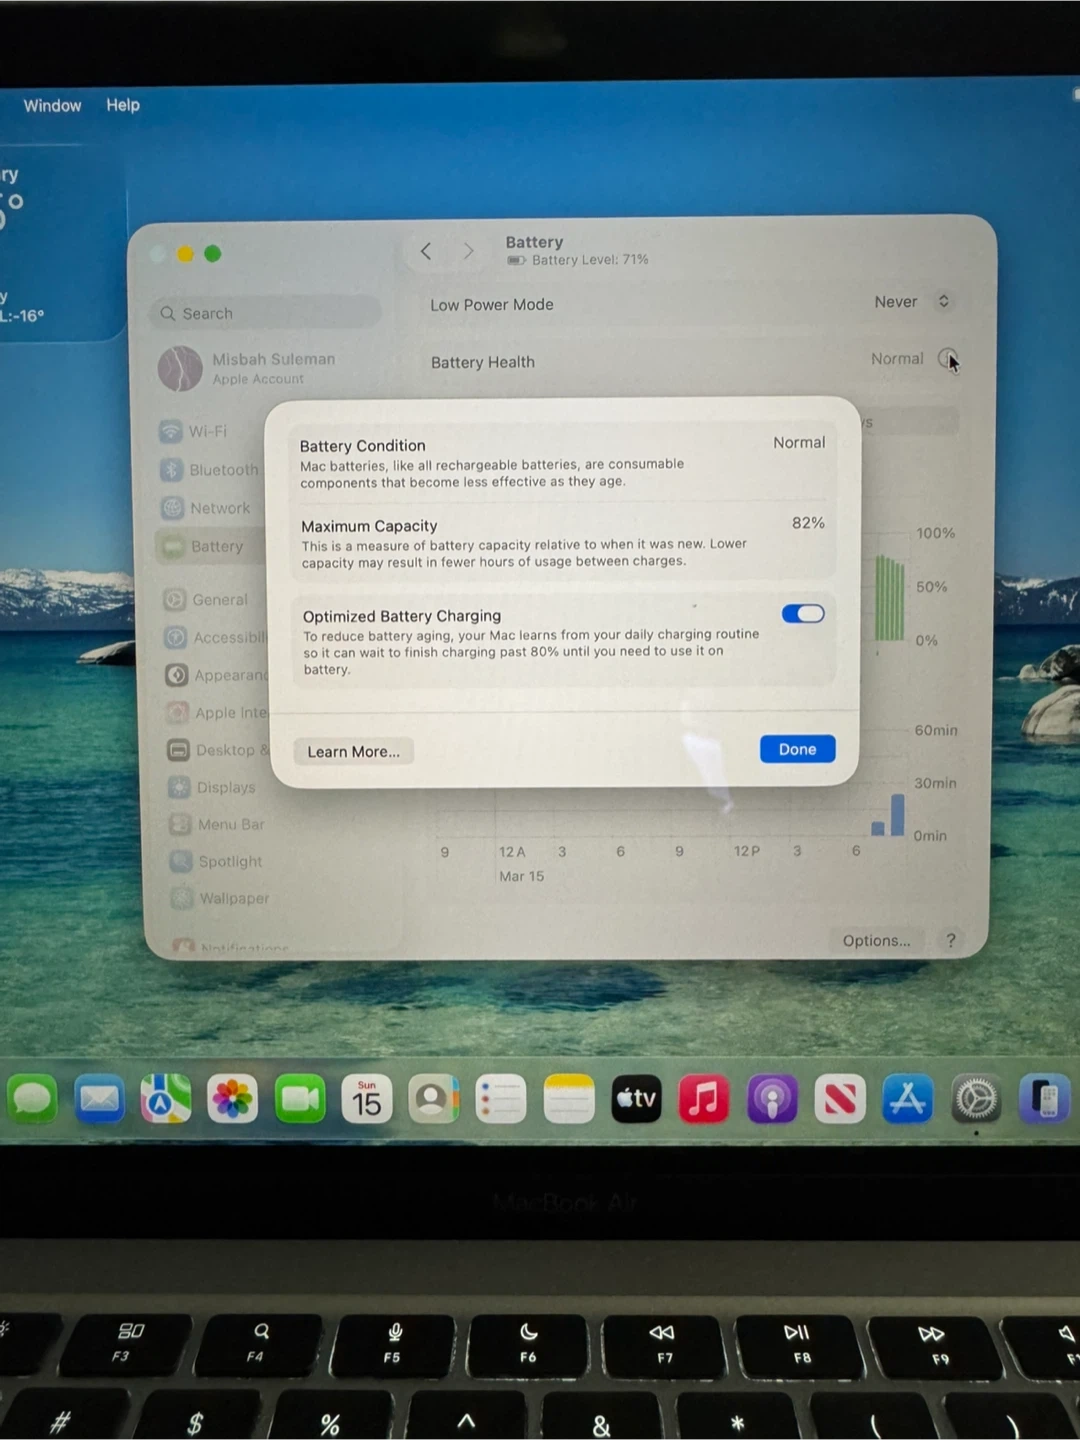
Task: Open the Low Power Mode dropdown
Action: click(x=911, y=302)
